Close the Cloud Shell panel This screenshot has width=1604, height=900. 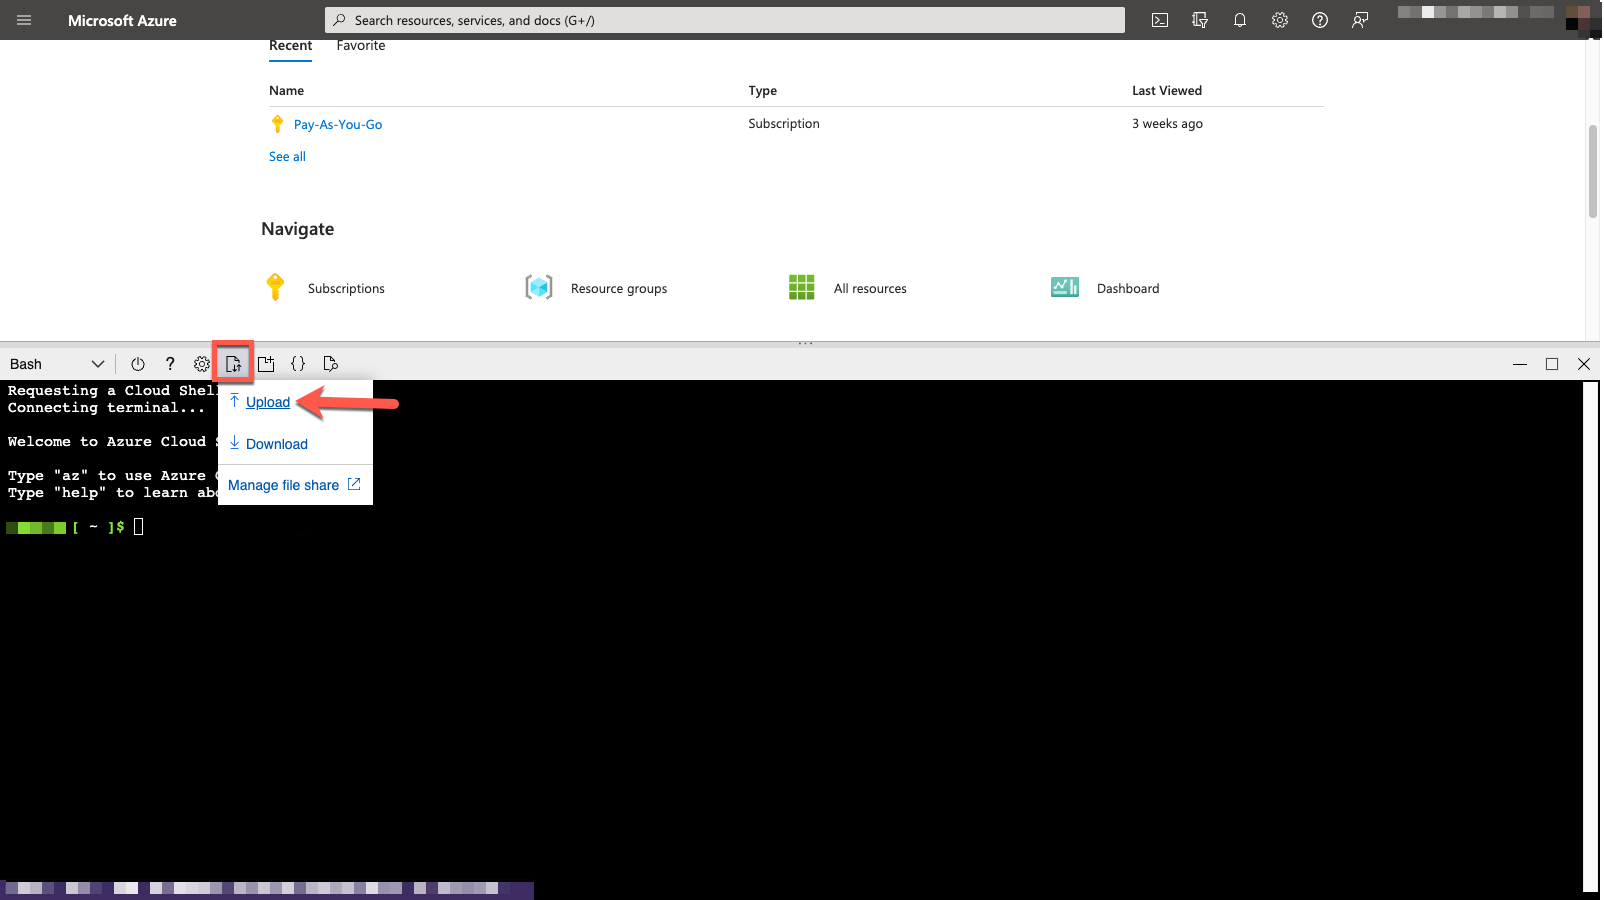1584,364
